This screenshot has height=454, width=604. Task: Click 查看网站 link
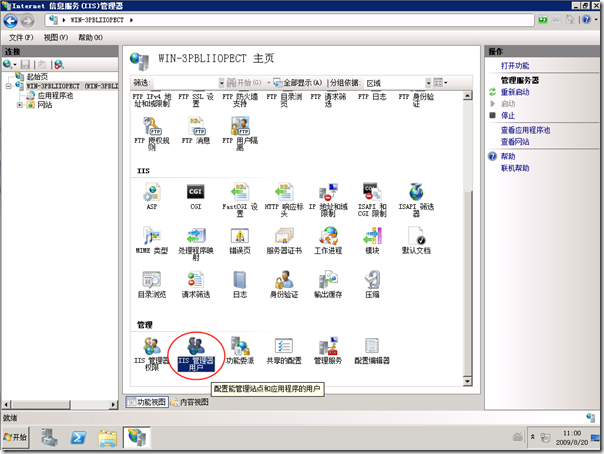pos(515,142)
